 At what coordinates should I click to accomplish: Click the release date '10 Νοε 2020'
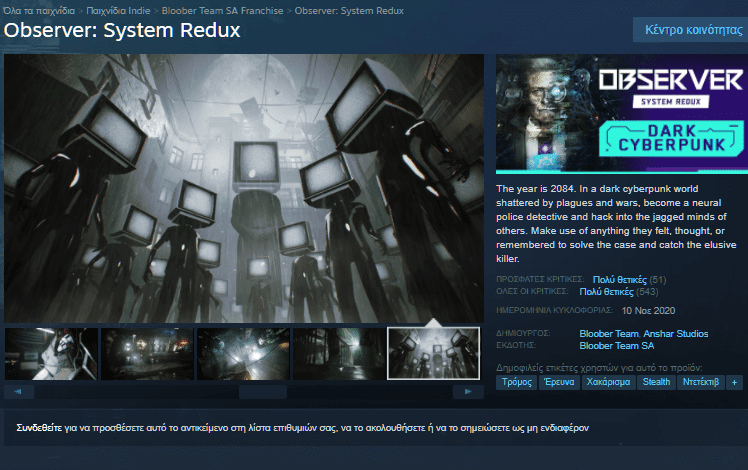648,311
